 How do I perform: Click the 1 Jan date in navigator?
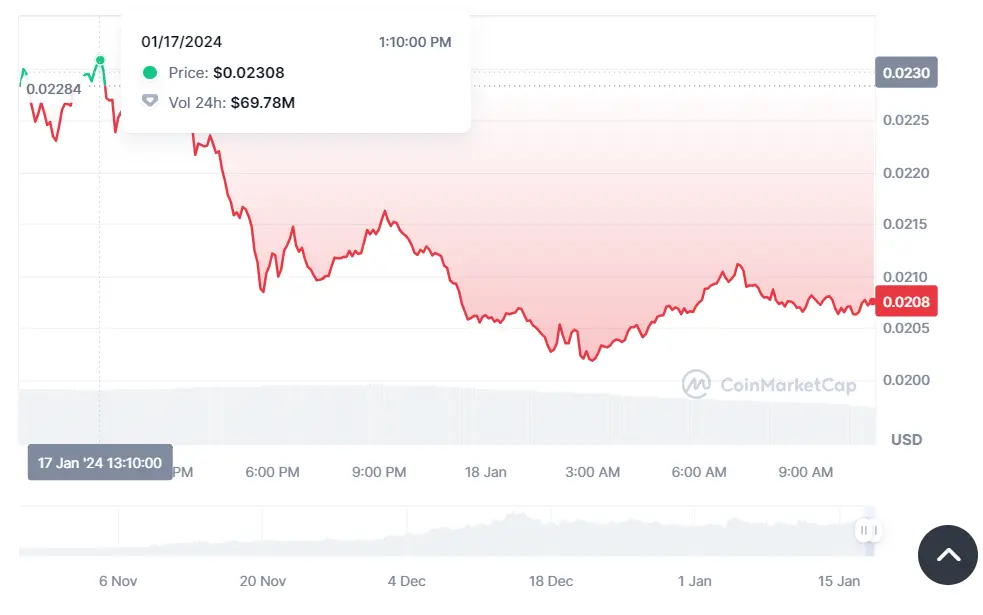(694, 581)
